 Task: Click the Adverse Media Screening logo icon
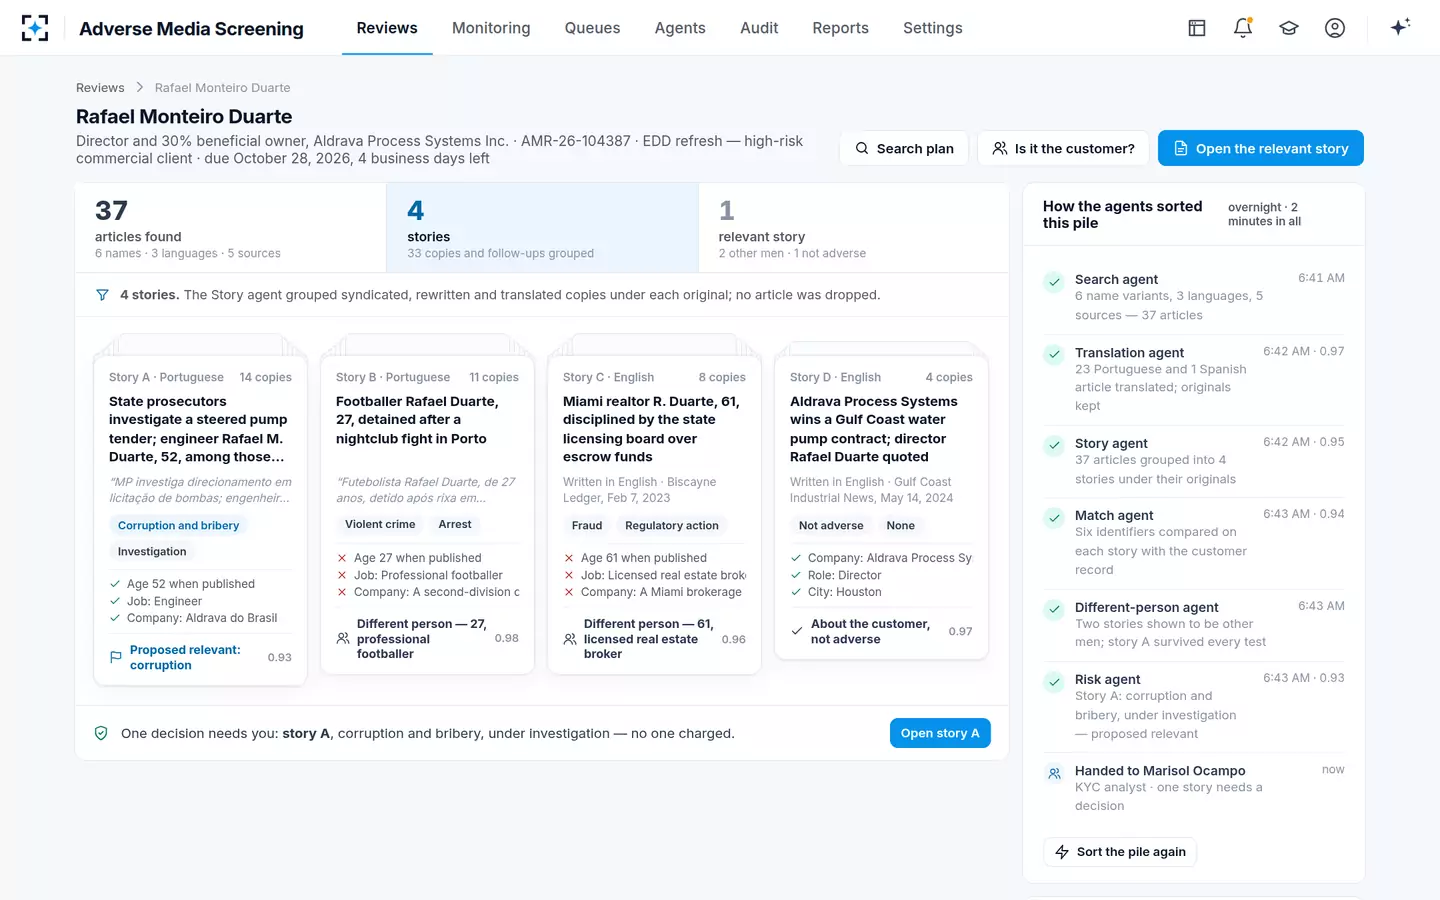pyautogui.click(x=35, y=28)
